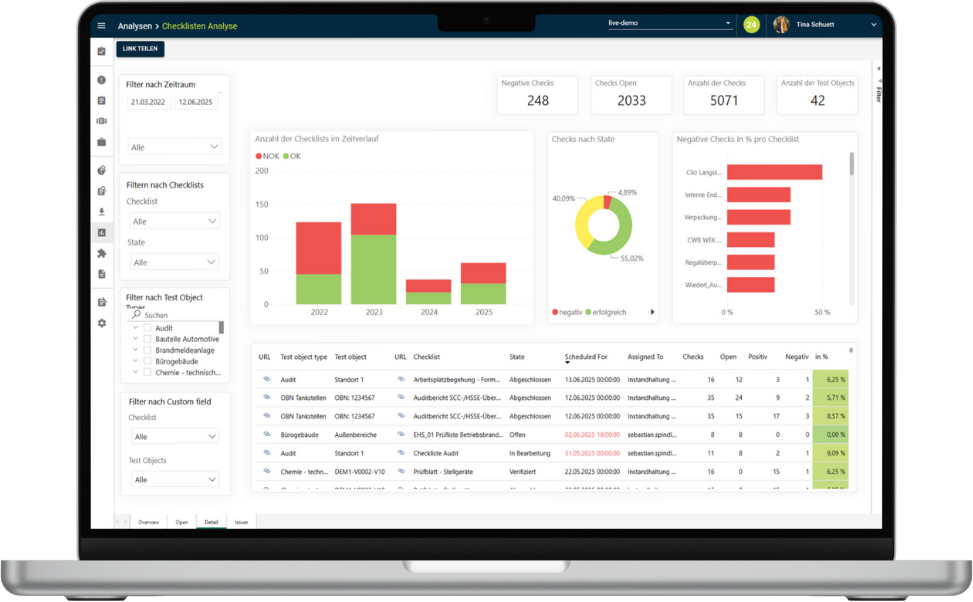
Task: Click the Analysen breadcrumb link
Action: (135, 26)
